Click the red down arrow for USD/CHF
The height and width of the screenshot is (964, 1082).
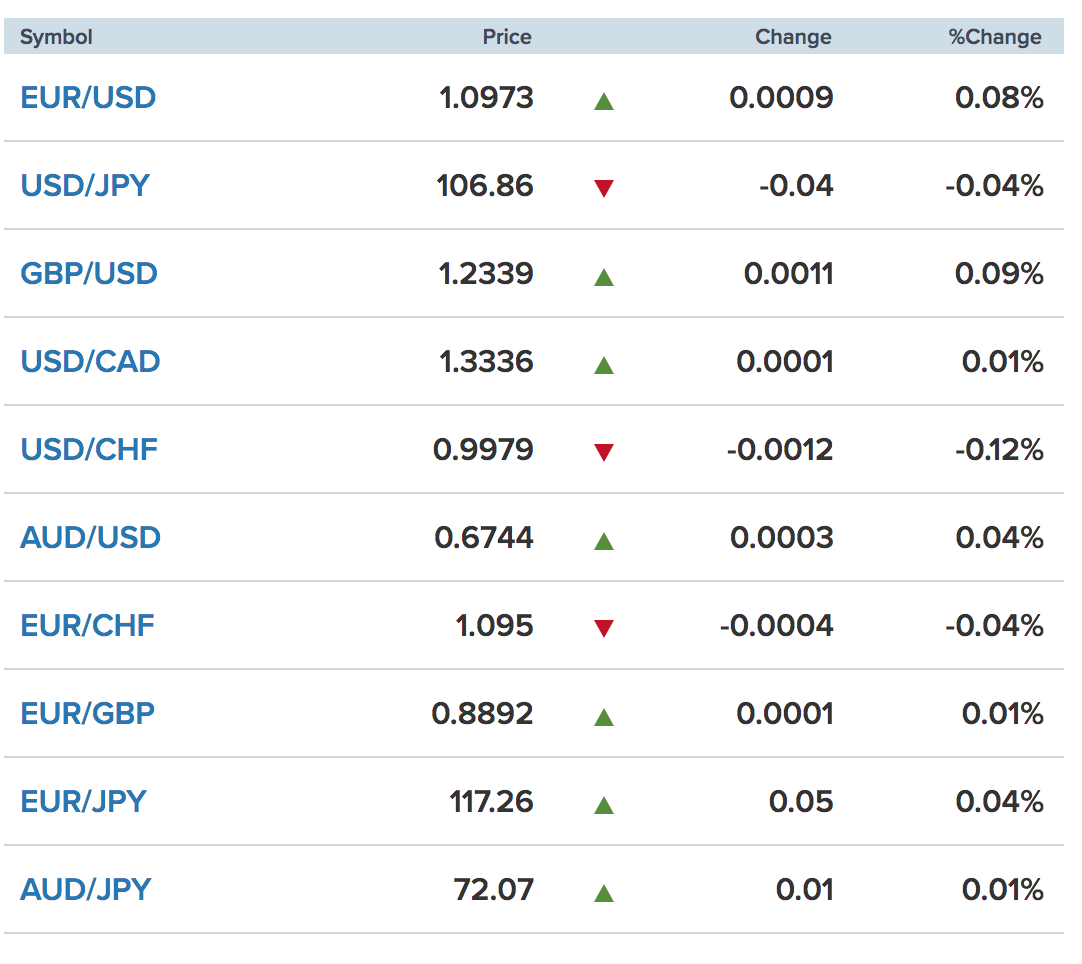(x=604, y=452)
